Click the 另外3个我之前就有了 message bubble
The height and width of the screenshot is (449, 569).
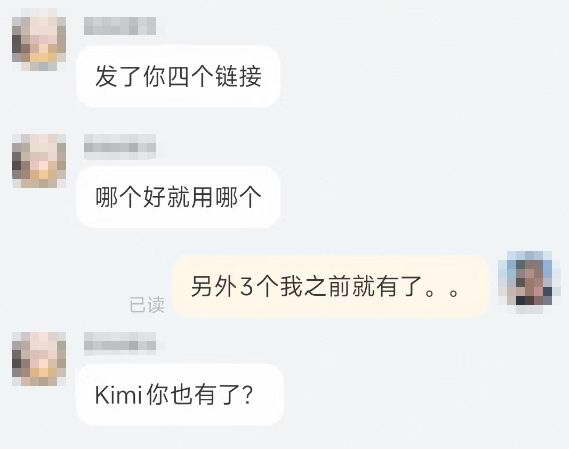pyautogui.click(x=330, y=286)
